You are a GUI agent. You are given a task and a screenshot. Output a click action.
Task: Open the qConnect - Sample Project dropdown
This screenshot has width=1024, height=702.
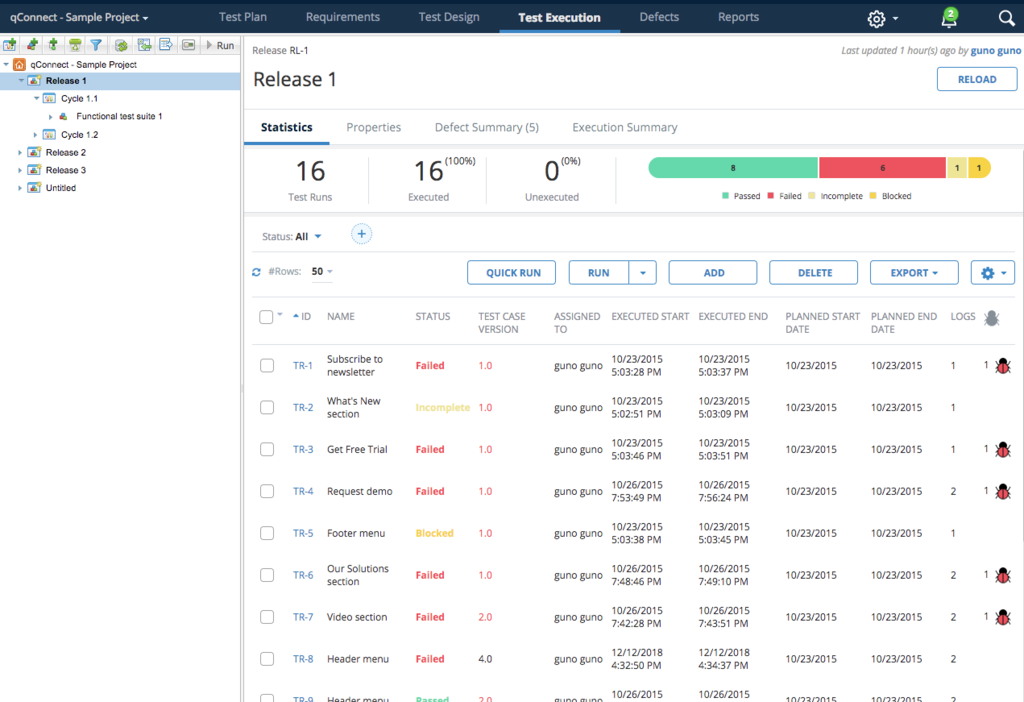point(79,18)
